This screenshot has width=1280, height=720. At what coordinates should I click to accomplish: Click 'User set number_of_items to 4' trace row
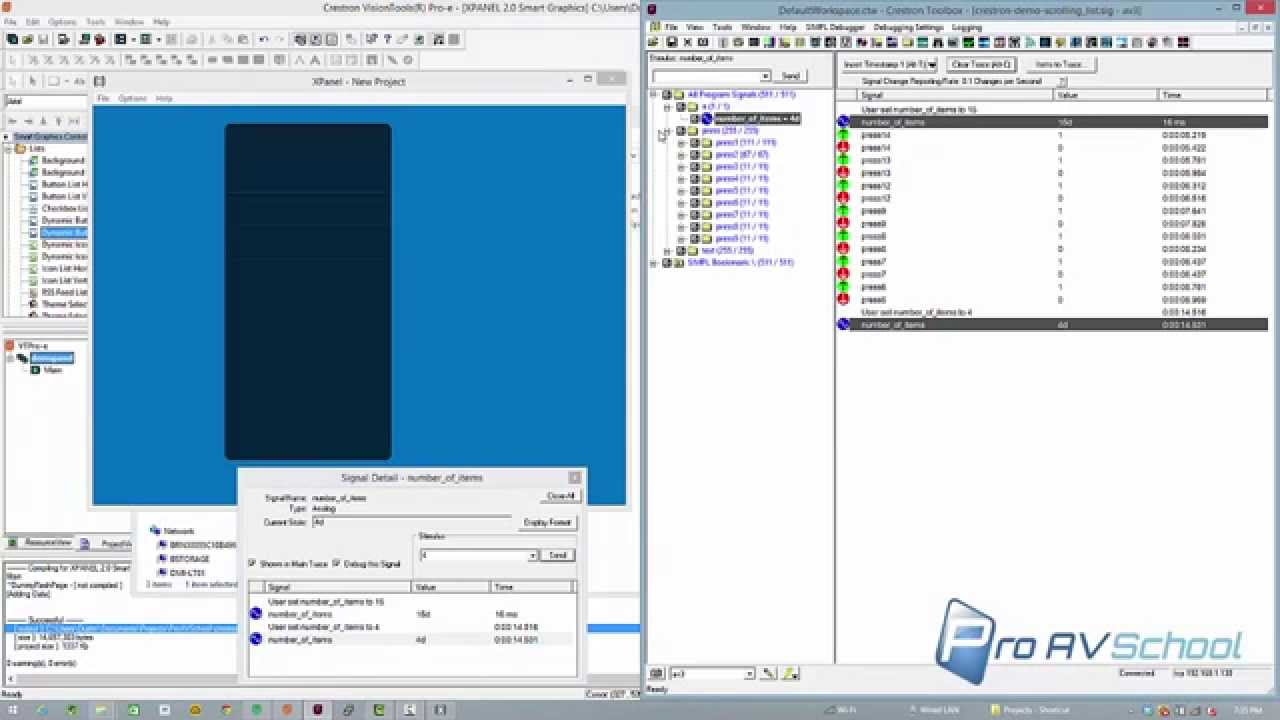(x=1051, y=313)
